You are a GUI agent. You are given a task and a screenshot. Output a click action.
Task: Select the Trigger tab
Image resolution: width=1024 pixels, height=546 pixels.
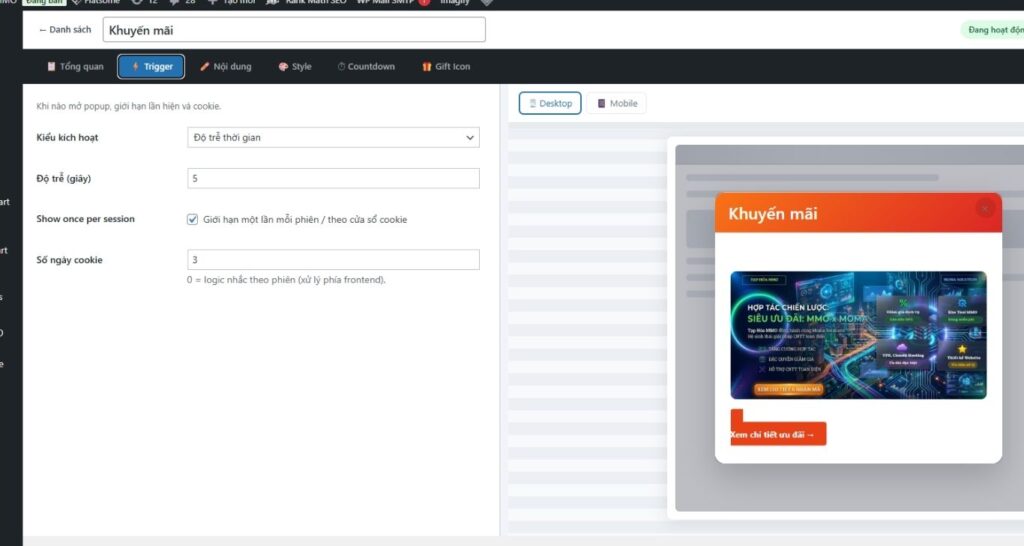151,67
